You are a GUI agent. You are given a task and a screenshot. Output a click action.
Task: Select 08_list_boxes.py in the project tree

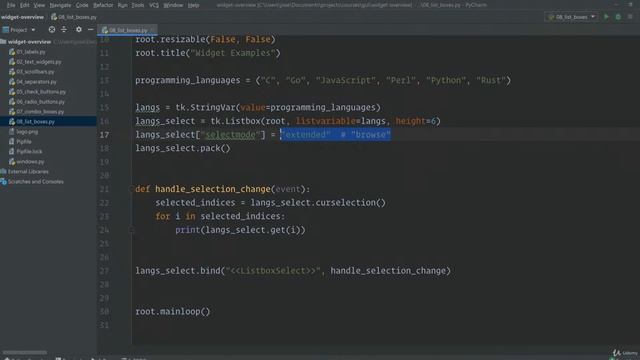click(x=36, y=122)
